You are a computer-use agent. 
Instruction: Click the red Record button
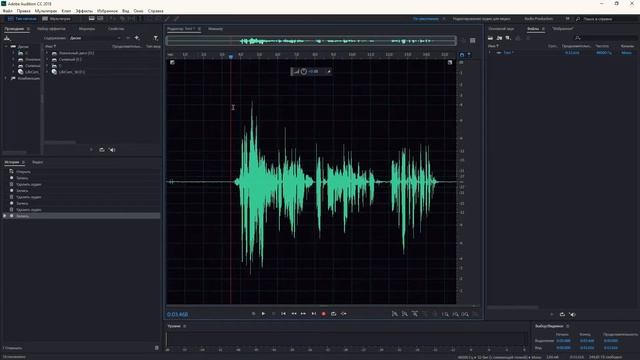pos(324,314)
